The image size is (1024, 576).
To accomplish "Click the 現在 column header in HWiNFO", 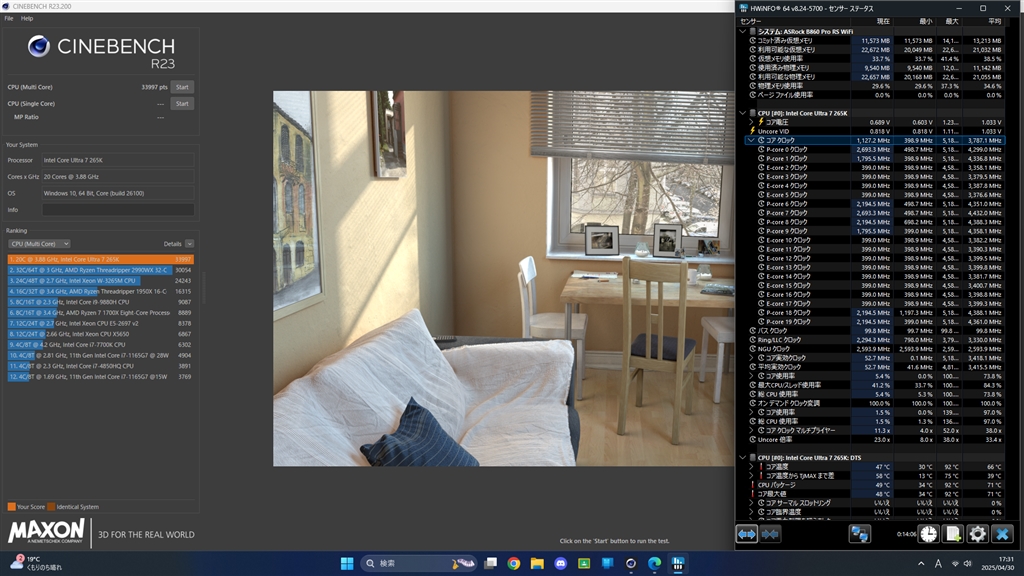I will 883,22.
